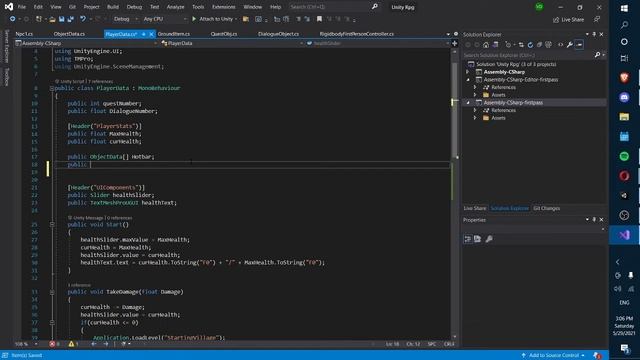
Task: Refresh the Solution Explorer
Action: (x=530, y=44)
